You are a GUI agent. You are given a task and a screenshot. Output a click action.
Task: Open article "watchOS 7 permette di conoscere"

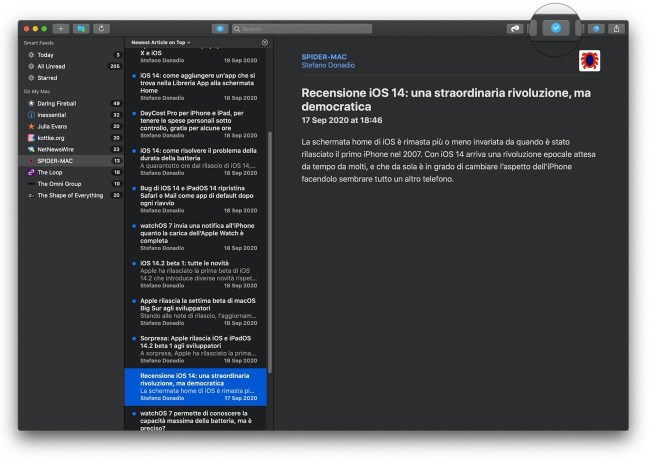pyautogui.click(x=195, y=420)
